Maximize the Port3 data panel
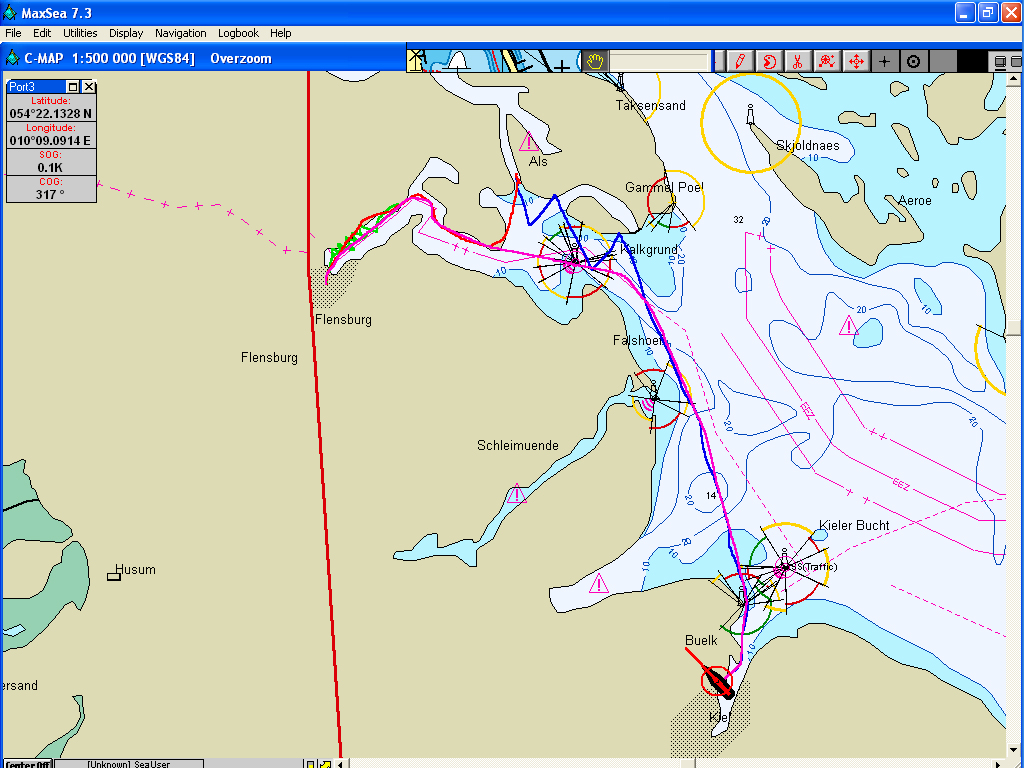The width and height of the screenshot is (1024, 768). [73, 87]
